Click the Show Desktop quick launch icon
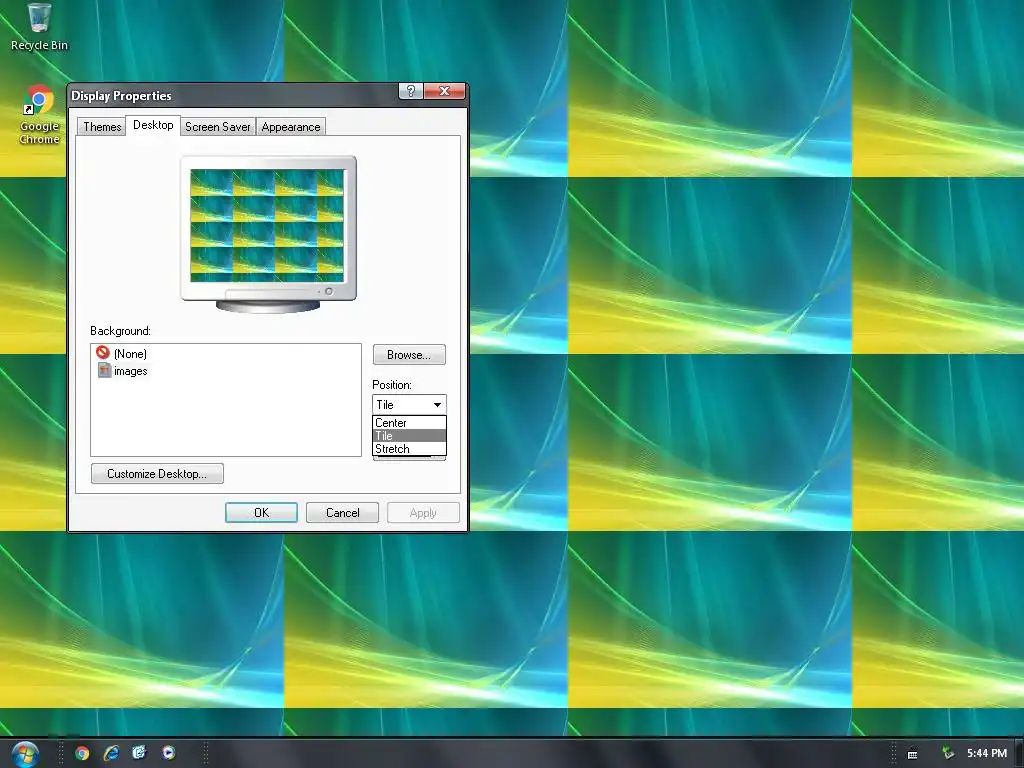The height and width of the screenshot is (768, 1024). [139, 753]
